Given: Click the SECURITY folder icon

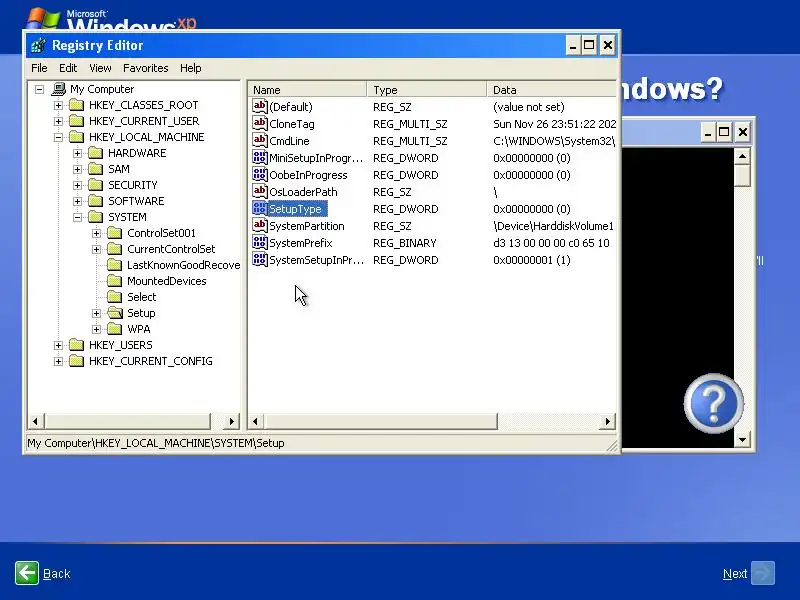Looking at the screenshot, I should (95, 185).
